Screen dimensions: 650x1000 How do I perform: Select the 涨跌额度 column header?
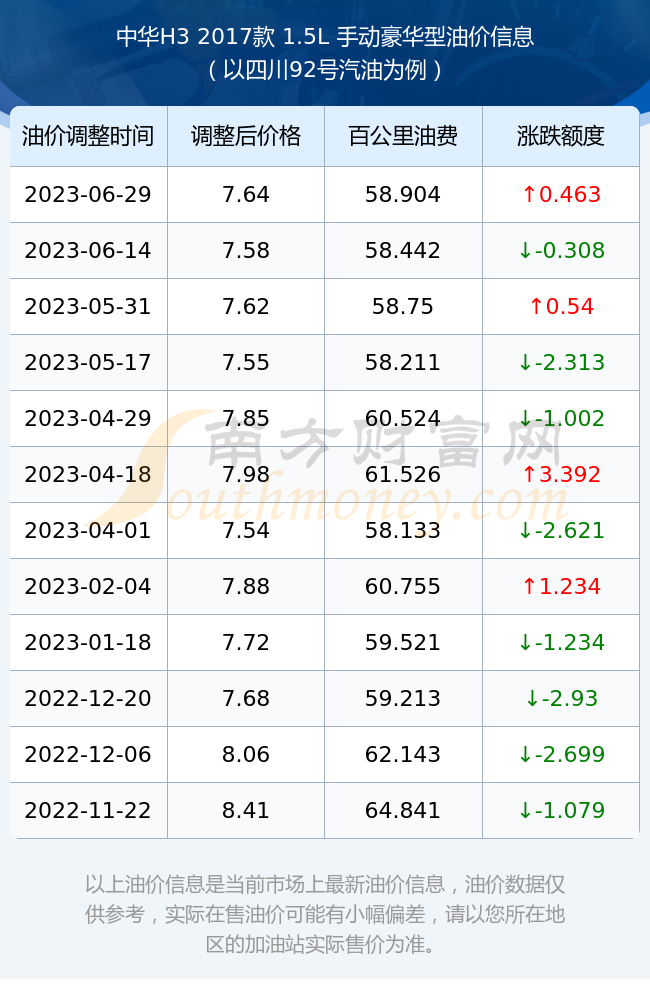(x=561, y=136)
